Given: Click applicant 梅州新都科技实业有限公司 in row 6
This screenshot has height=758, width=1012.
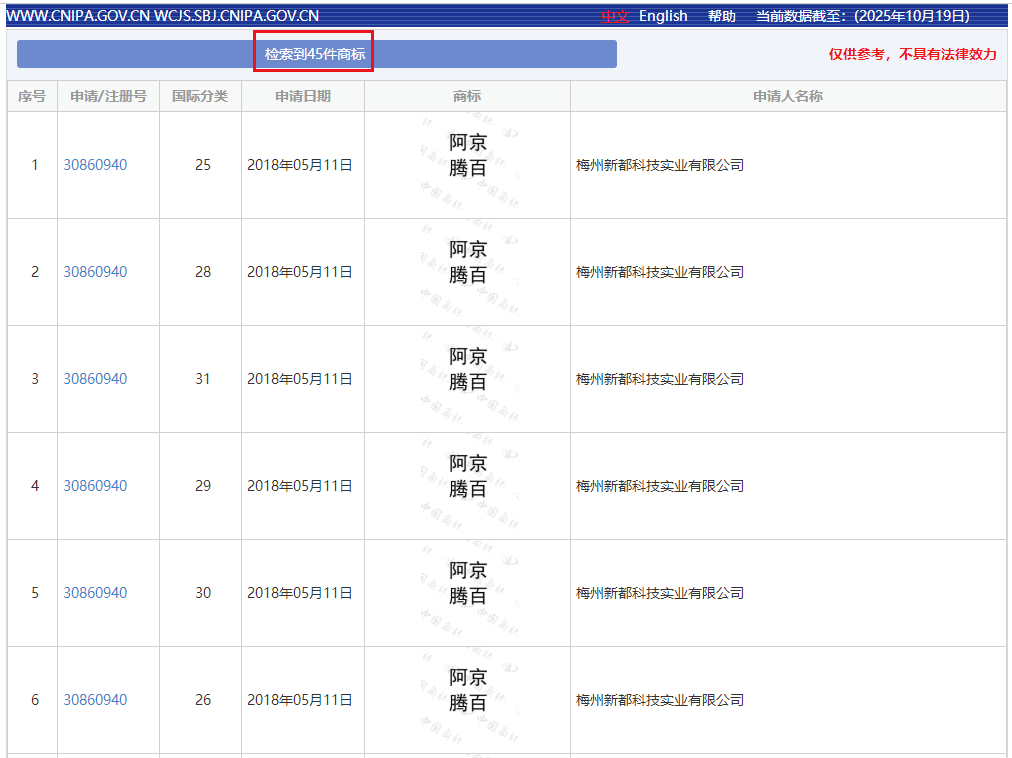Looking at the screenshot, I should point(660,700).
